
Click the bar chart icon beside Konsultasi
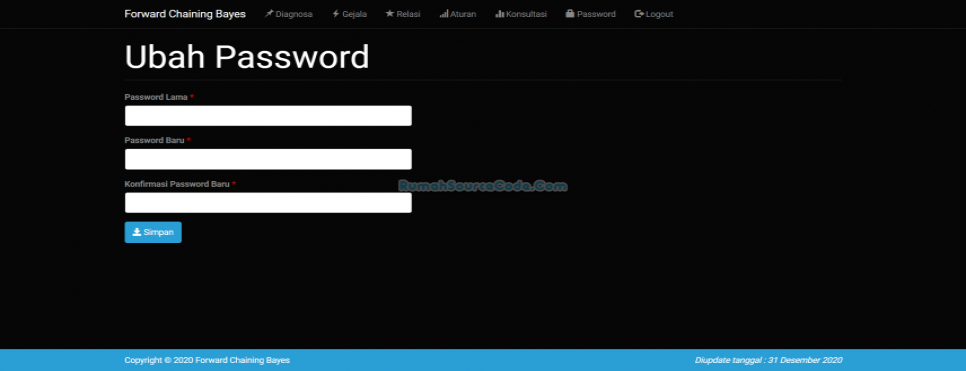pos(500,14)
